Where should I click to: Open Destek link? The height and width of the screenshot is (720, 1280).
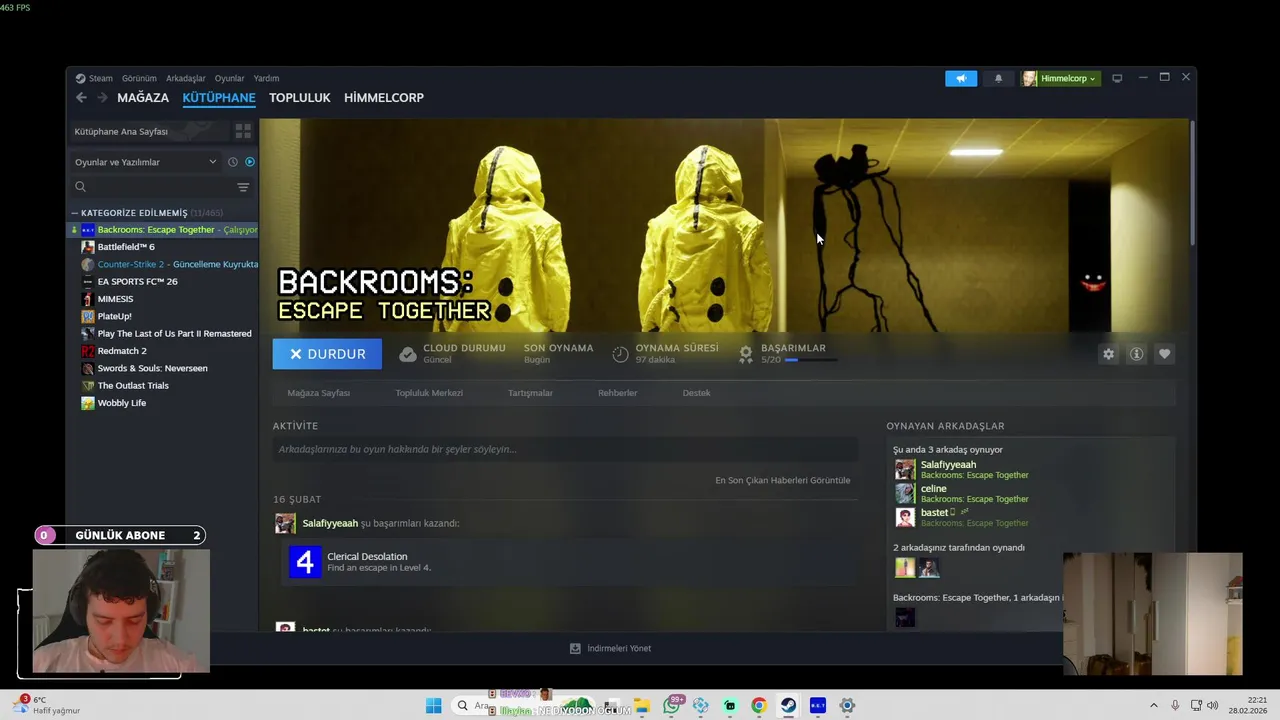696,393
